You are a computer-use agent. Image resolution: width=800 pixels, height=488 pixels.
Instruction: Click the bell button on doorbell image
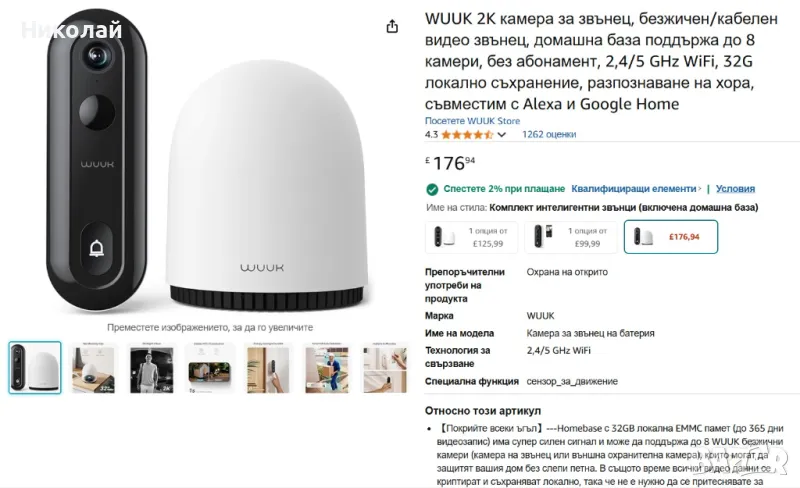96,249
